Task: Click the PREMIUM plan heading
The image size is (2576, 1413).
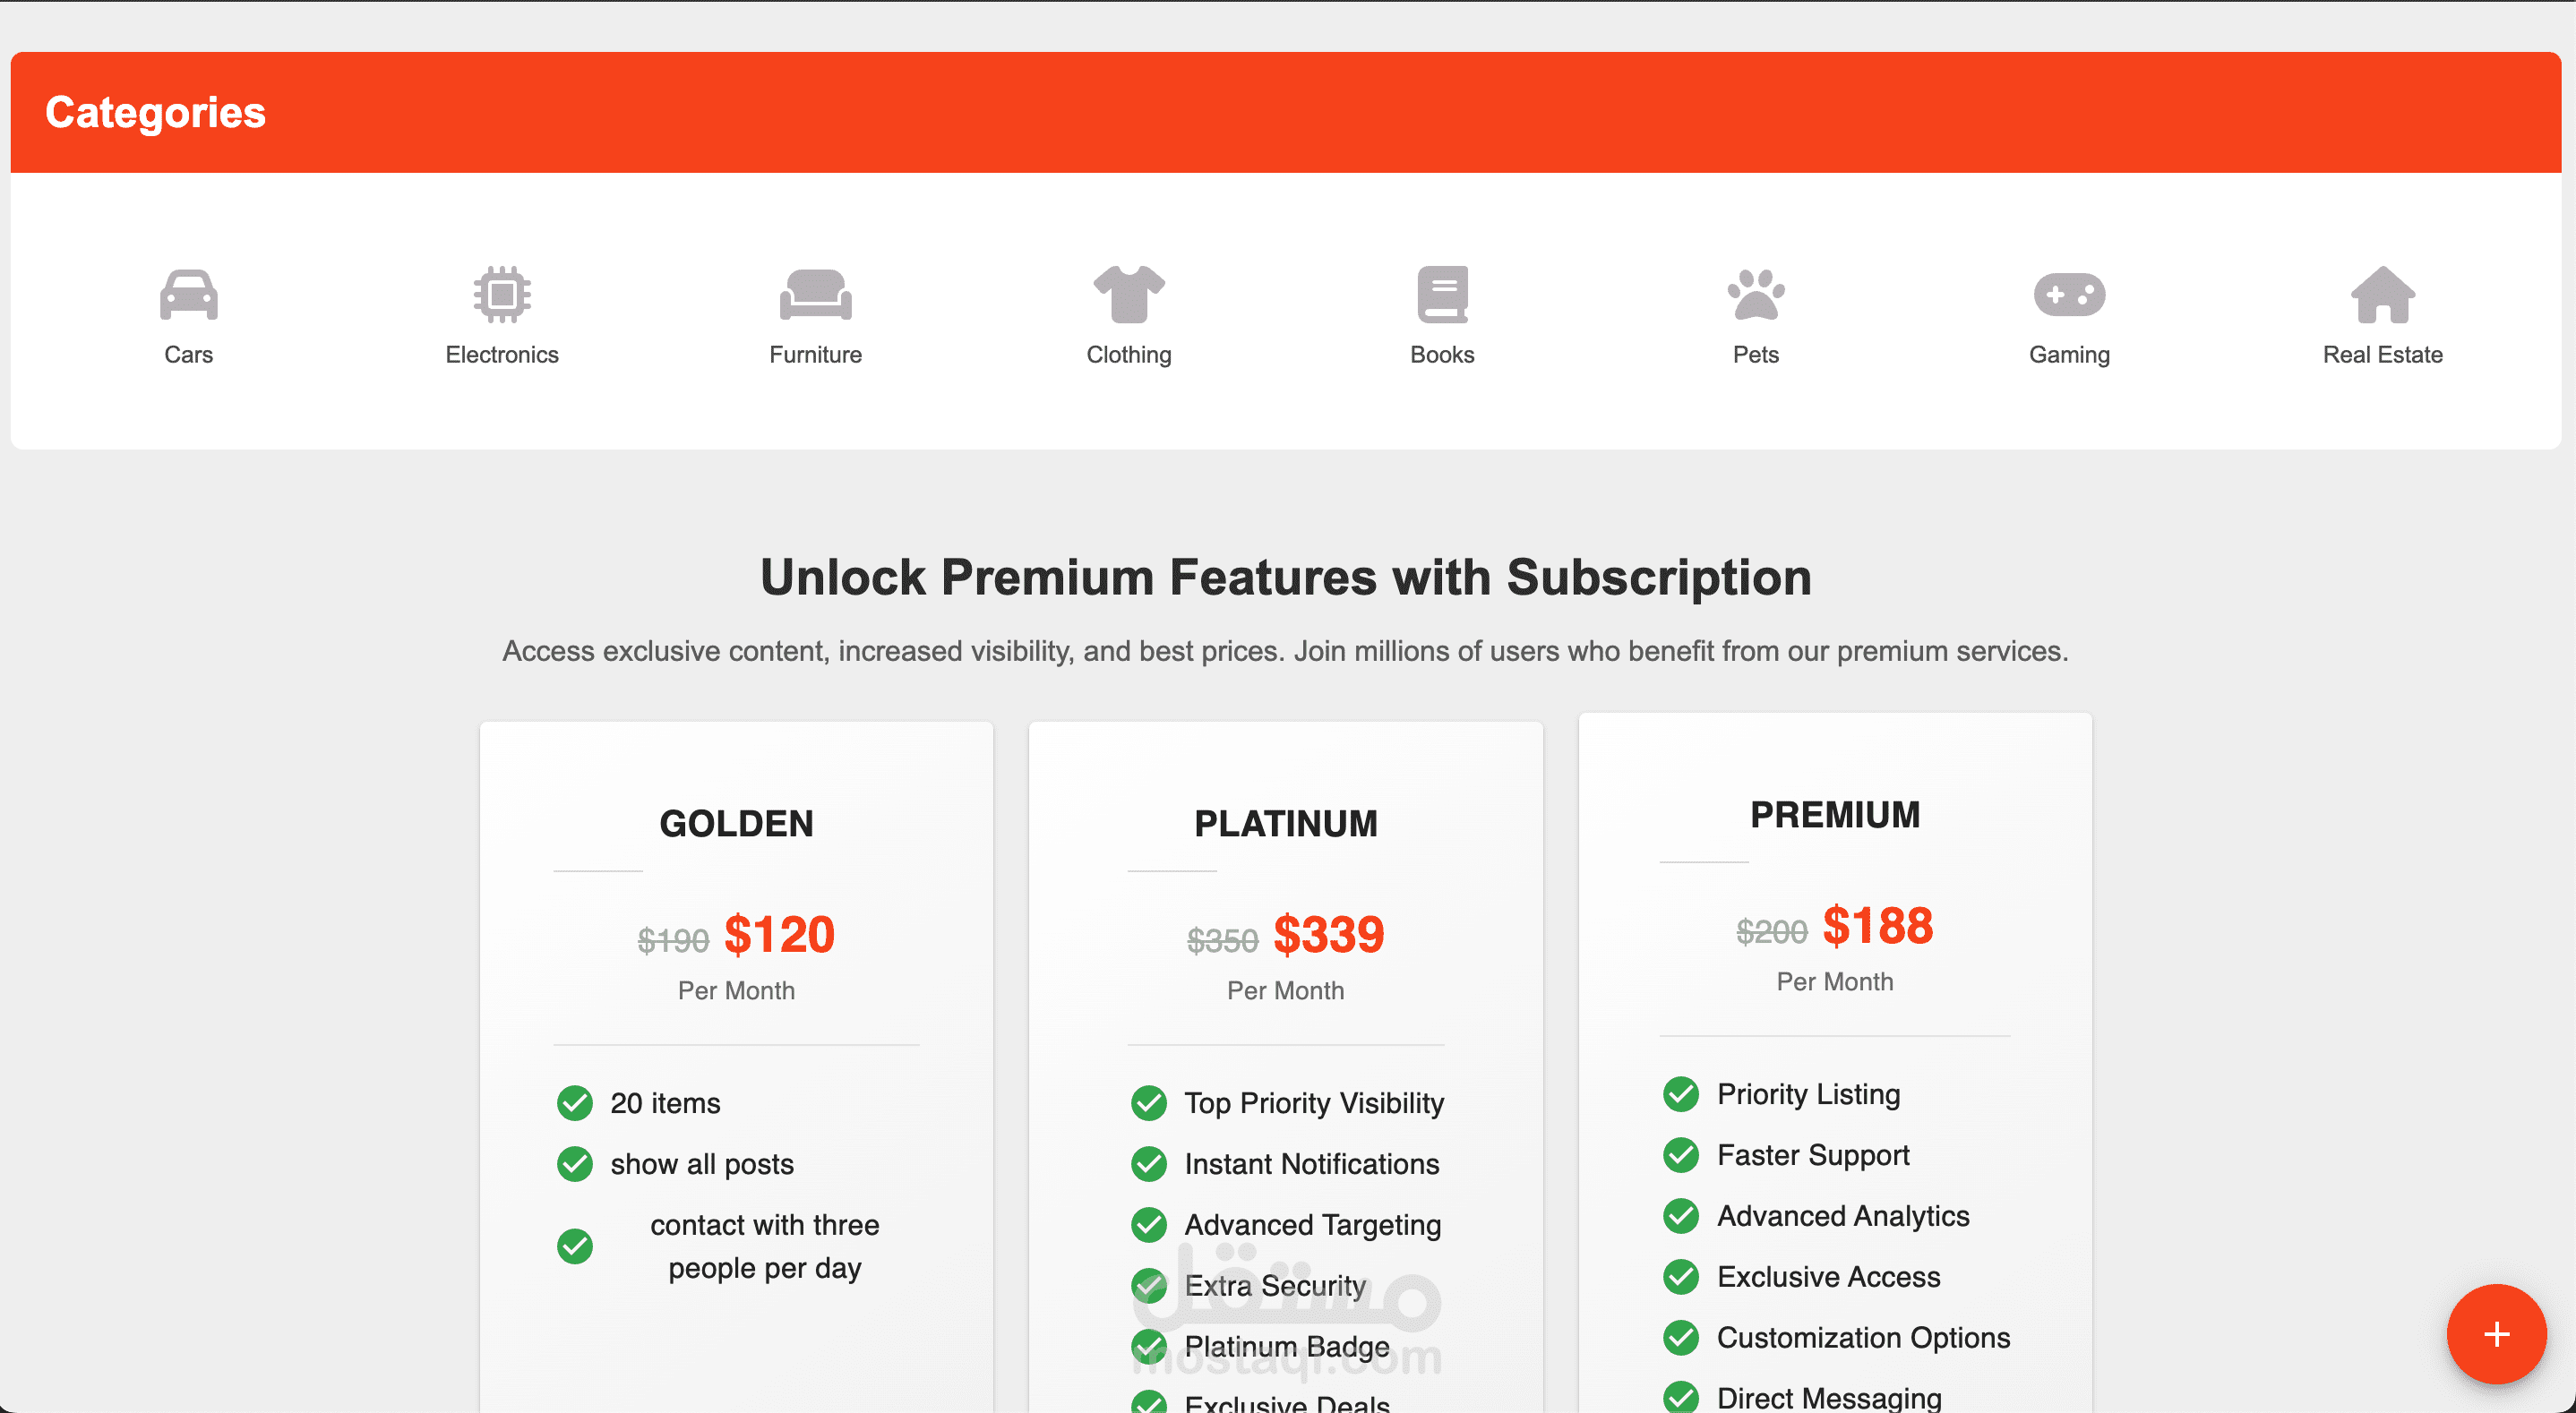Action: (1835, 815)
